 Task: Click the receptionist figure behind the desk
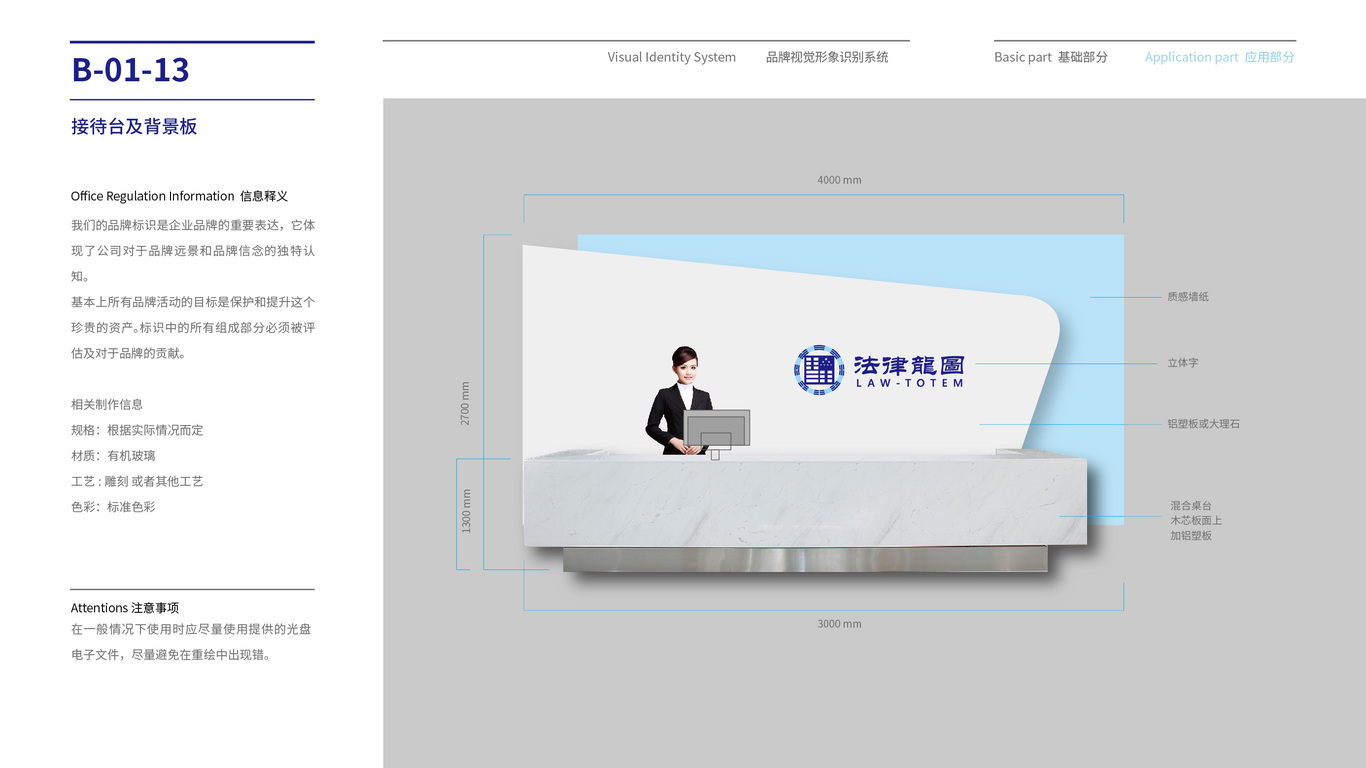pyautogui.click(x=679, y=401)
